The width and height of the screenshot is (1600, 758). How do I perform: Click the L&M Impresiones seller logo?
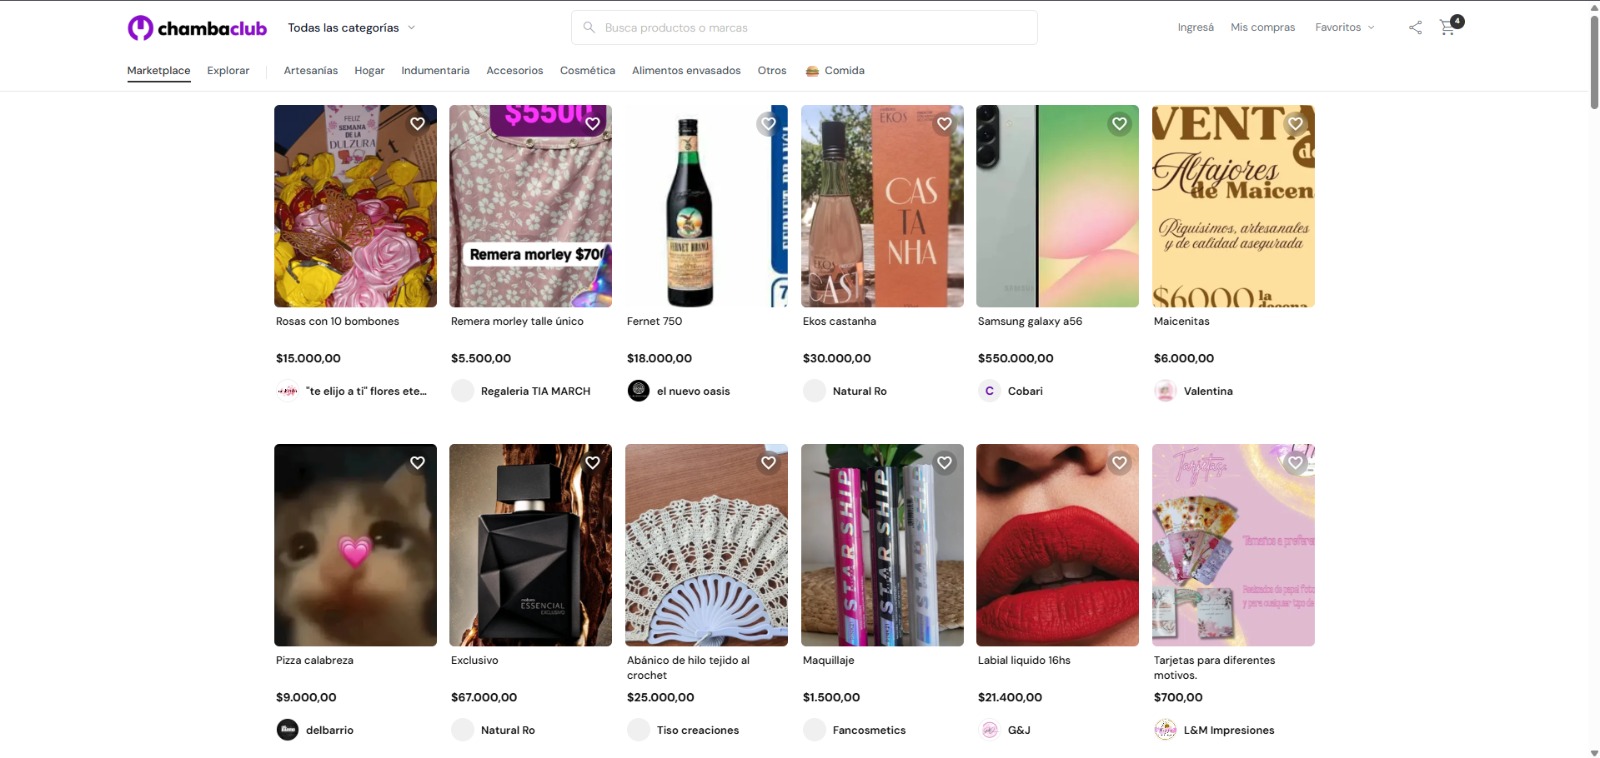1165,730
